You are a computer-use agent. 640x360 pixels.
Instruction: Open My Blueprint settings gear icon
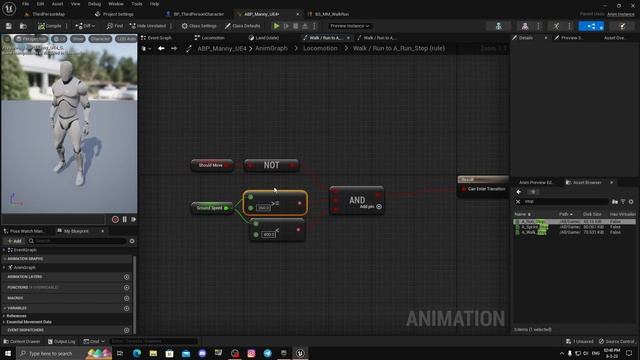coord(132,241)
